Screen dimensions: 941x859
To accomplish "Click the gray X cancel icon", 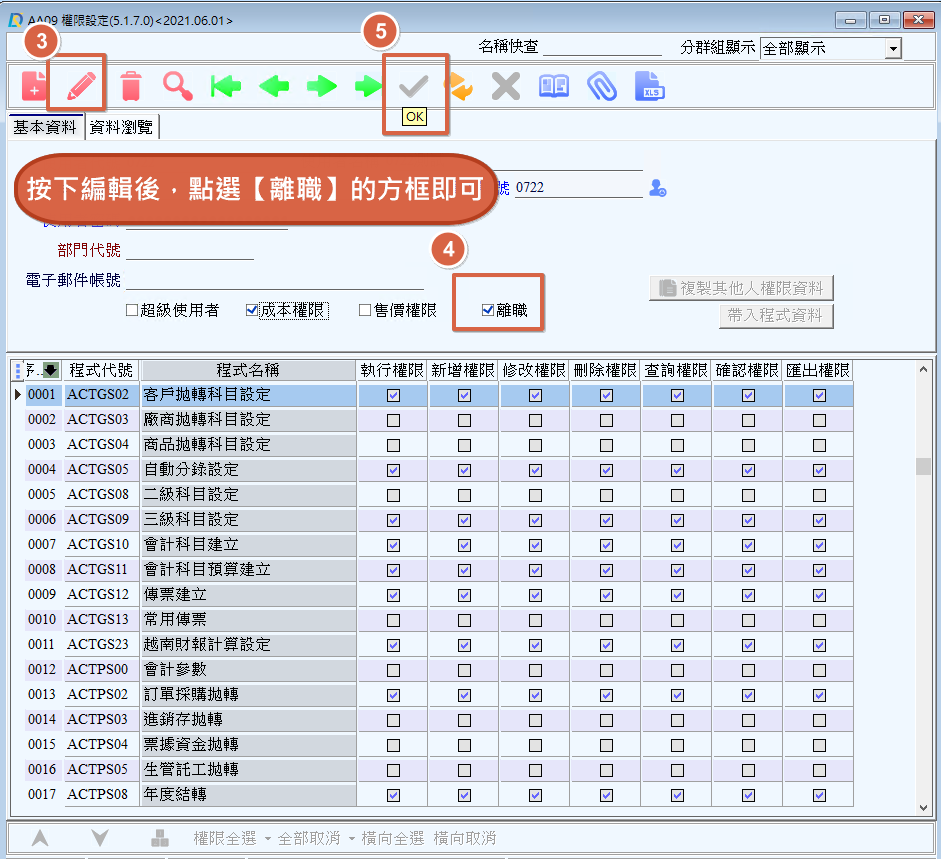I will click(x=505, y=86).
